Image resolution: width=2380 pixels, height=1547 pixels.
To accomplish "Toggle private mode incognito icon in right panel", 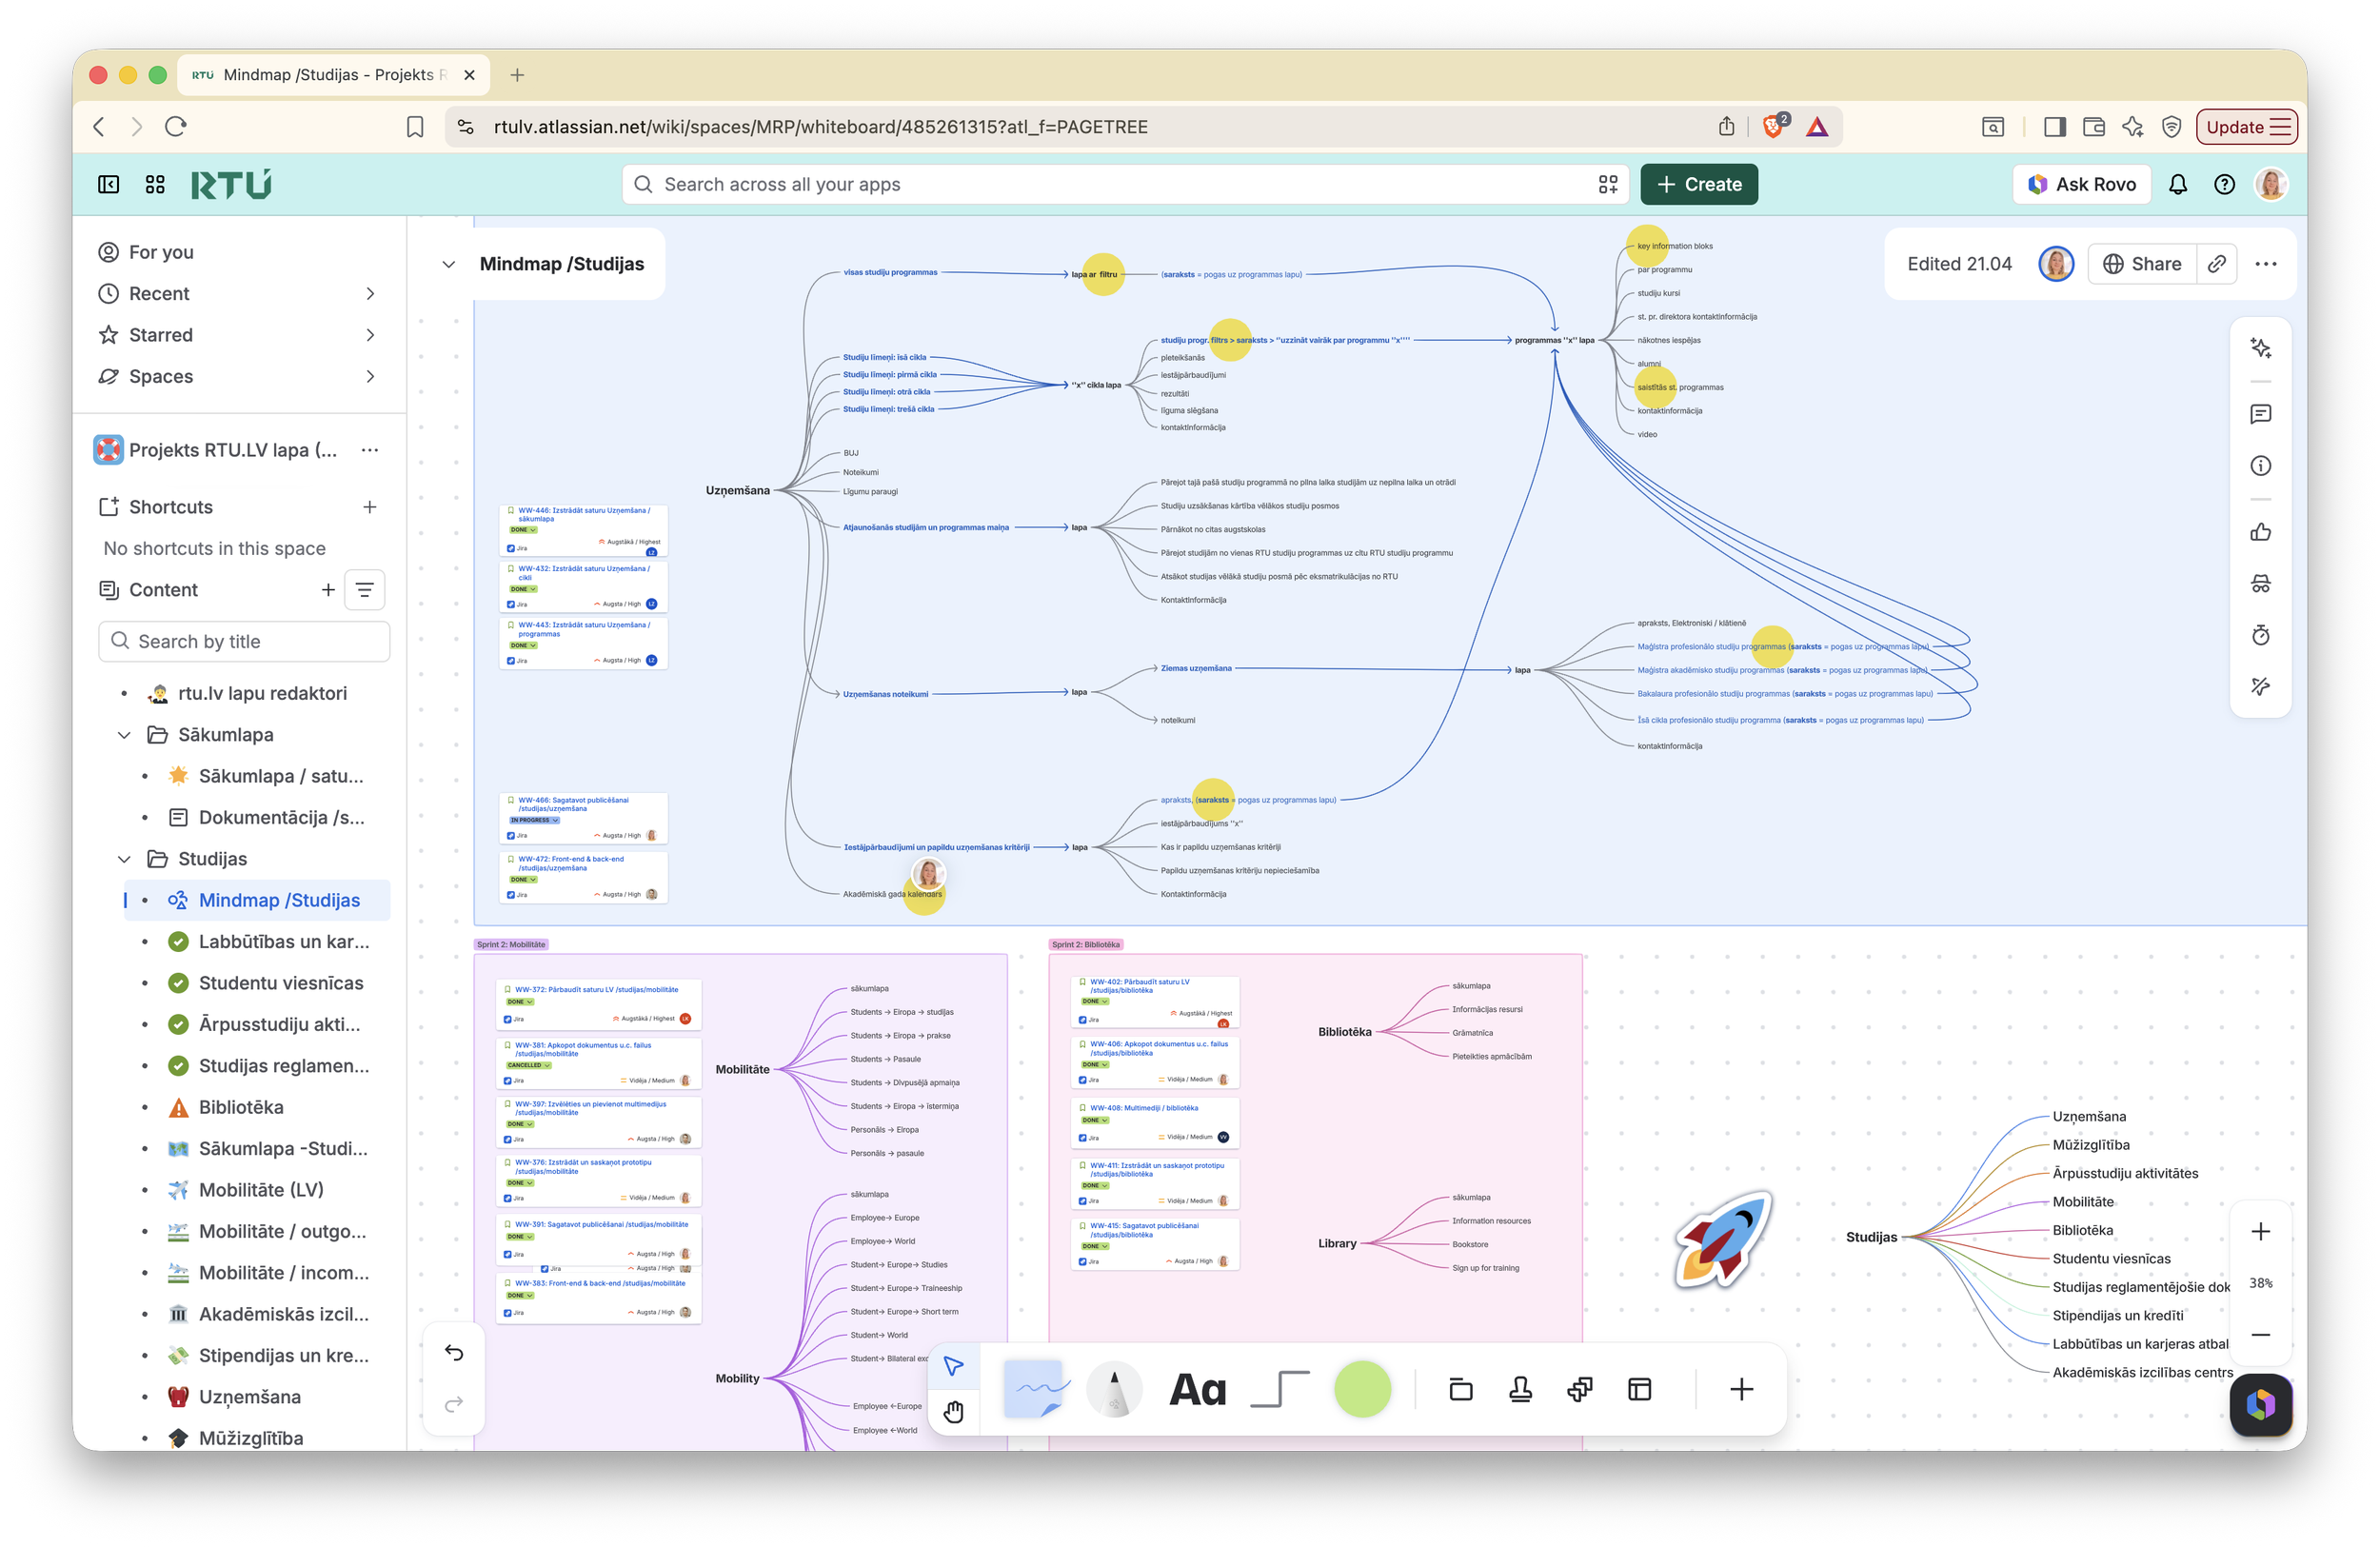I will [x=2260, y=584].
